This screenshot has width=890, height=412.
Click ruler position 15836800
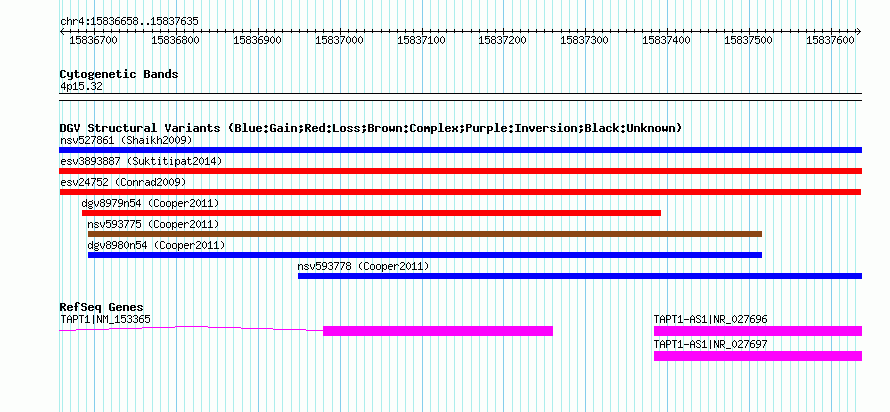(x=176, y=40)
